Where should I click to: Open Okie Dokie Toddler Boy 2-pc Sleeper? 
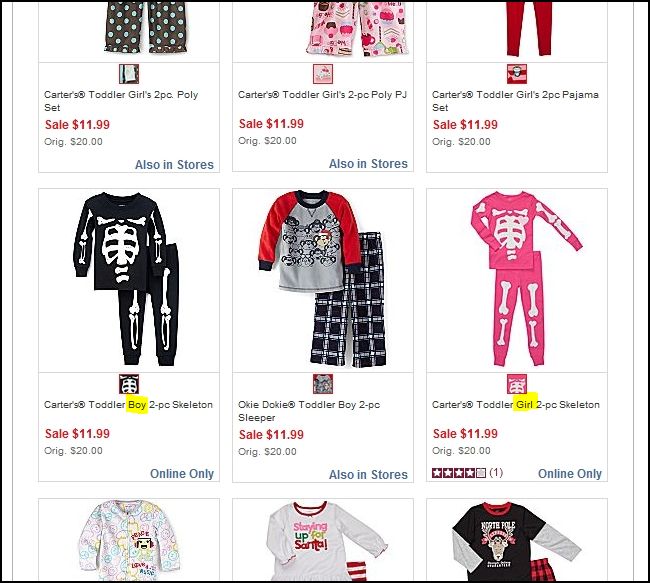point(309,411)
